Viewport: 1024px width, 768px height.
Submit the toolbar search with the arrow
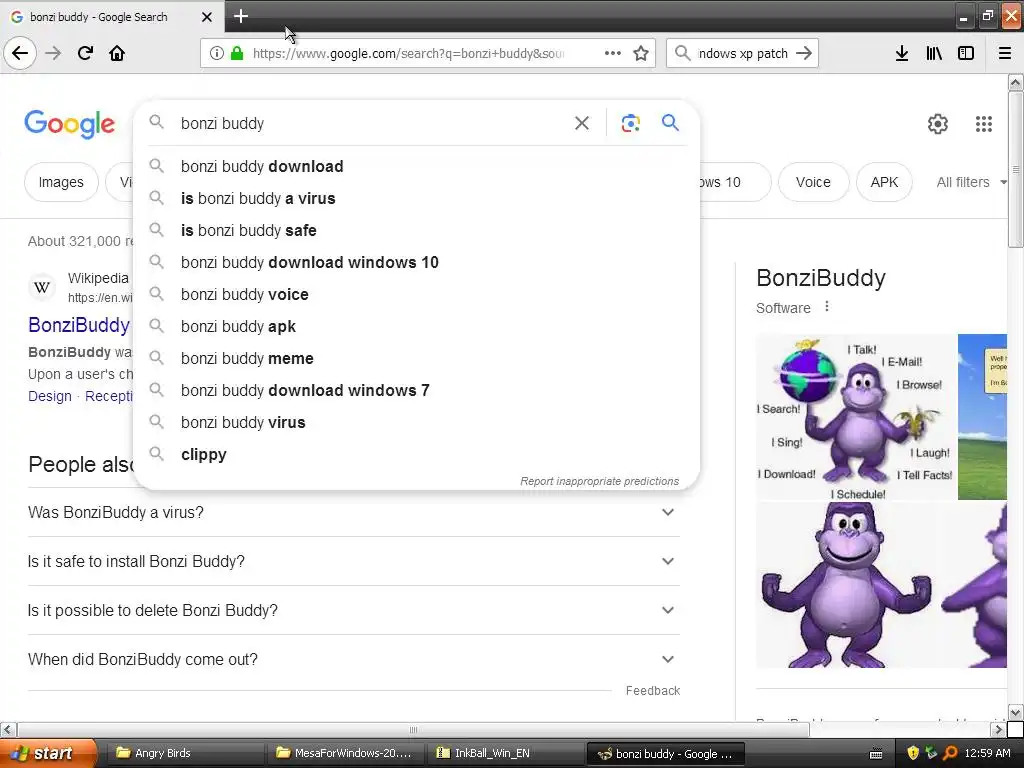[804, 53]
